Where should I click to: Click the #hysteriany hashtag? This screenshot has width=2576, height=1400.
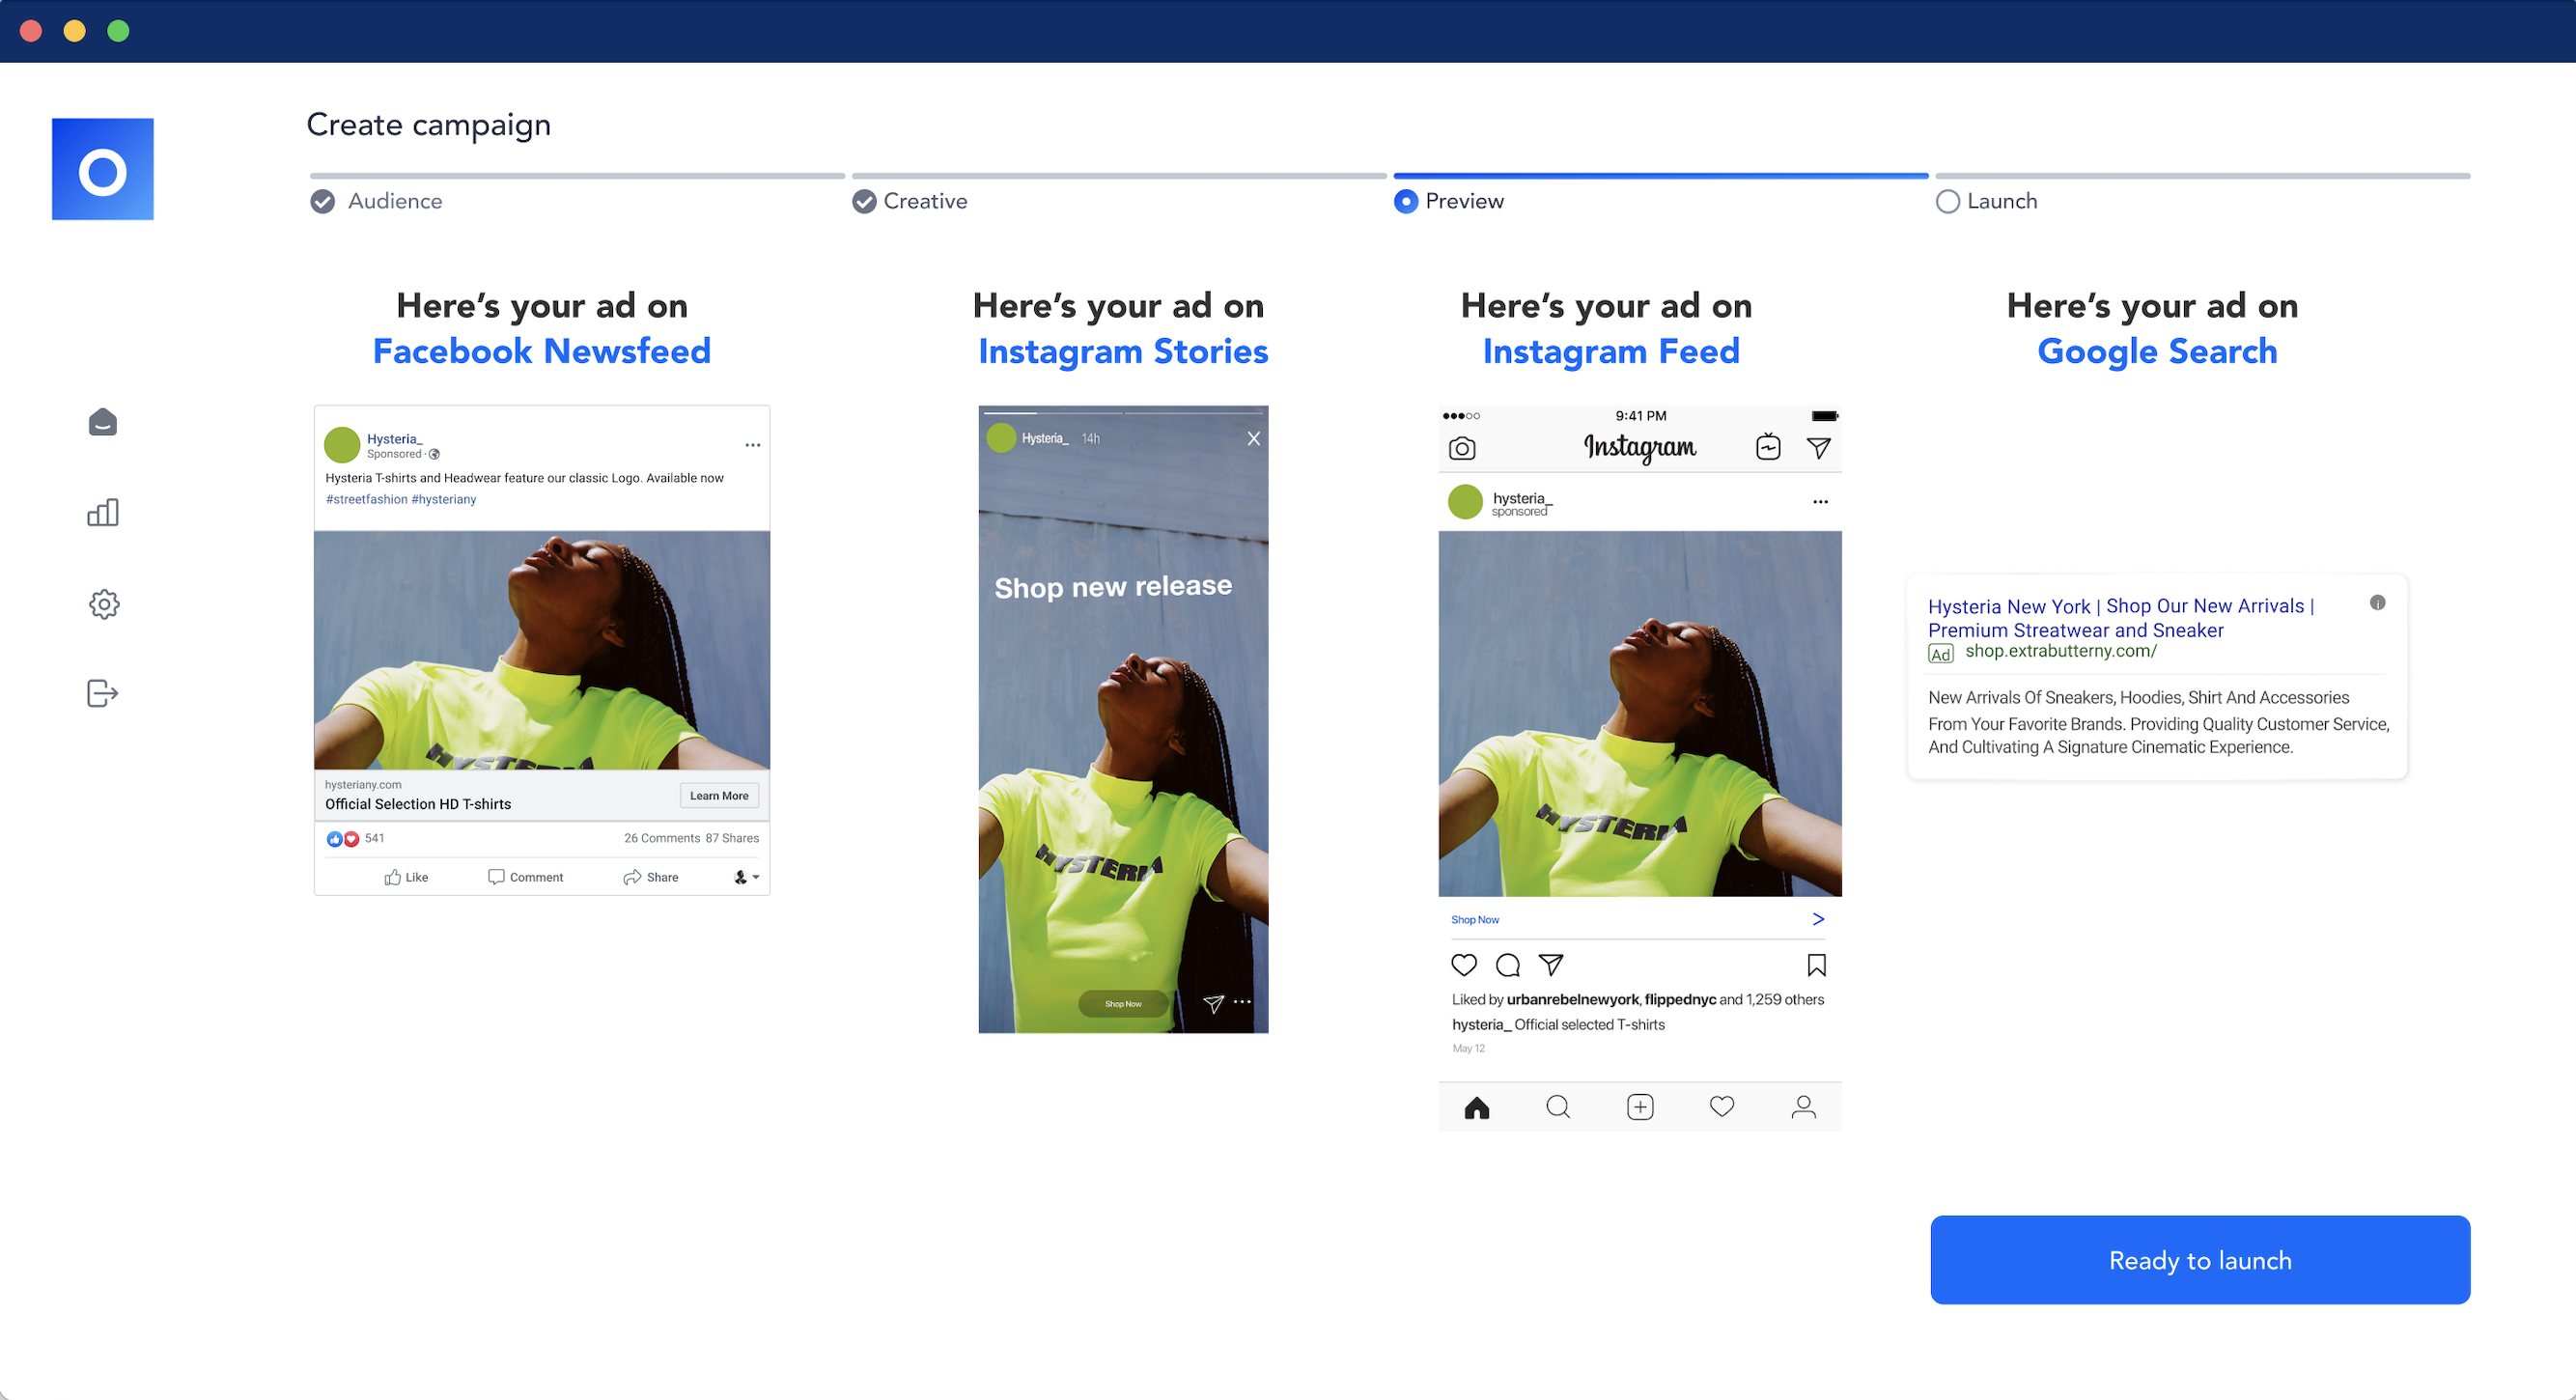click(443, 499)
